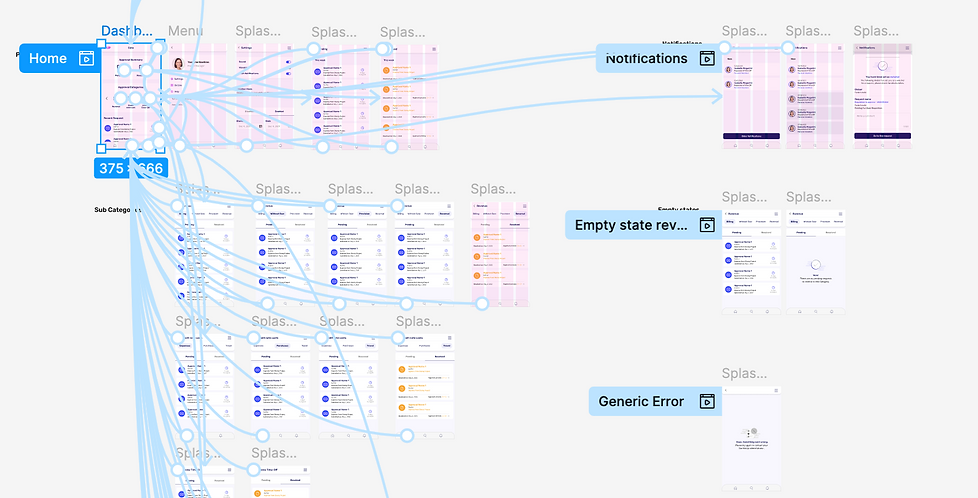Click the top-left selection handle of the Dashboard frame

tap(101, 44)
